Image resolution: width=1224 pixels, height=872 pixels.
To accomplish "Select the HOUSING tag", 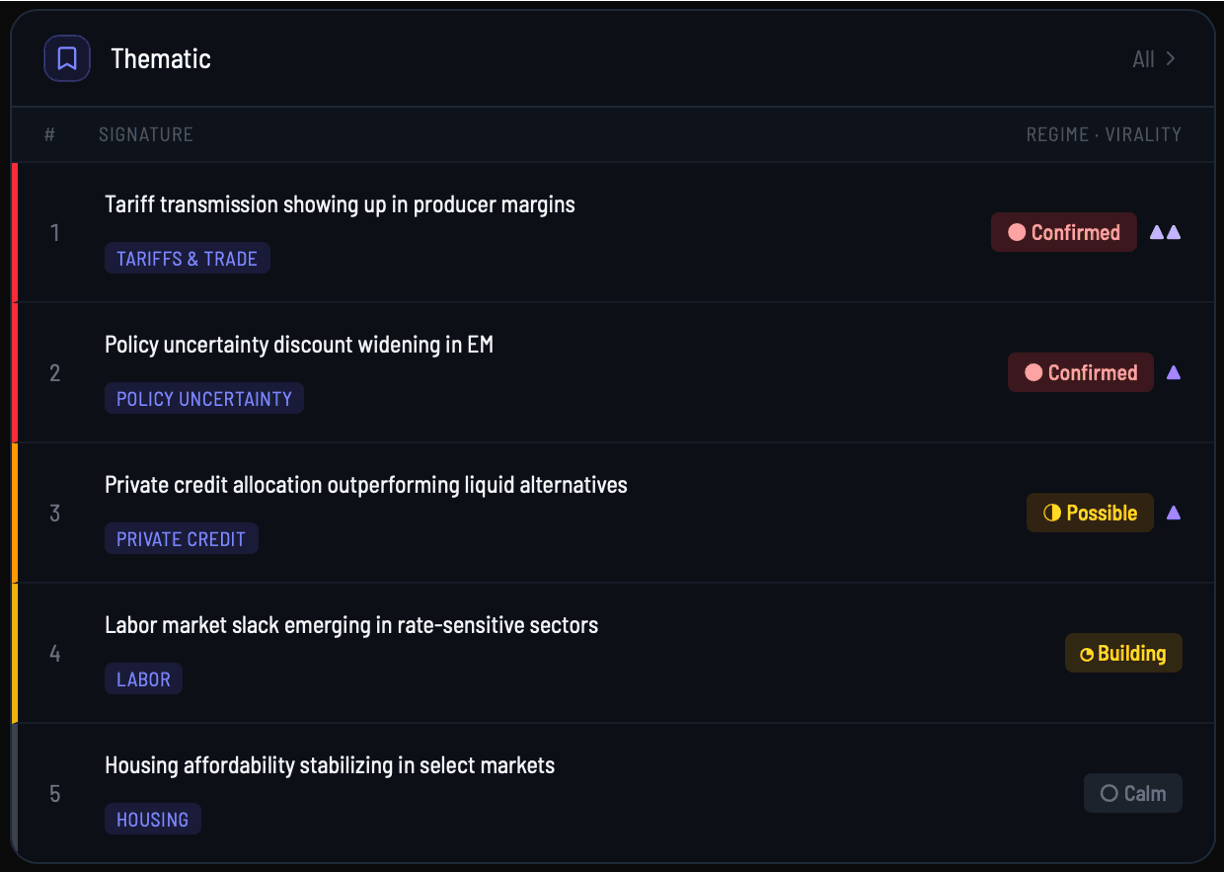I will pyautogui.click(x=152, y=819).
